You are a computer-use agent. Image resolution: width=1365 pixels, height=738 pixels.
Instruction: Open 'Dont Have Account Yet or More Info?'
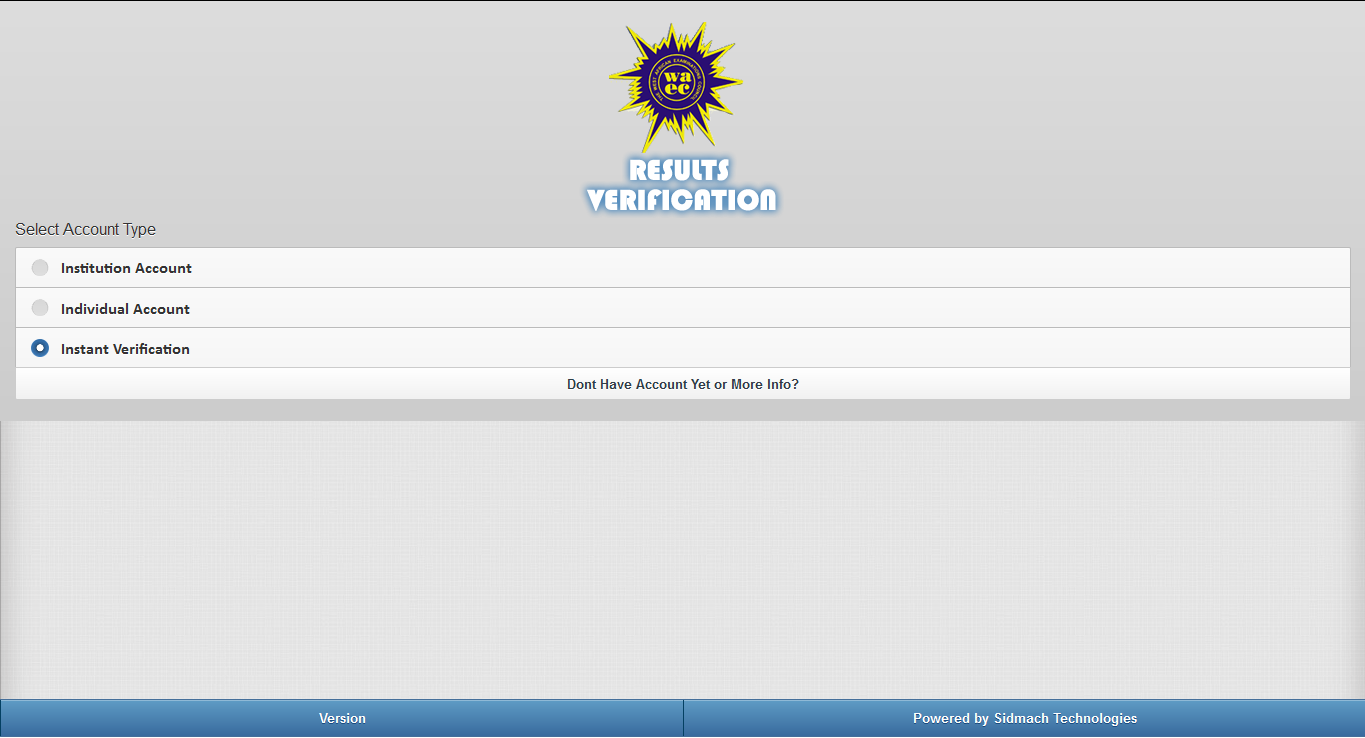(x=683, y=384)
